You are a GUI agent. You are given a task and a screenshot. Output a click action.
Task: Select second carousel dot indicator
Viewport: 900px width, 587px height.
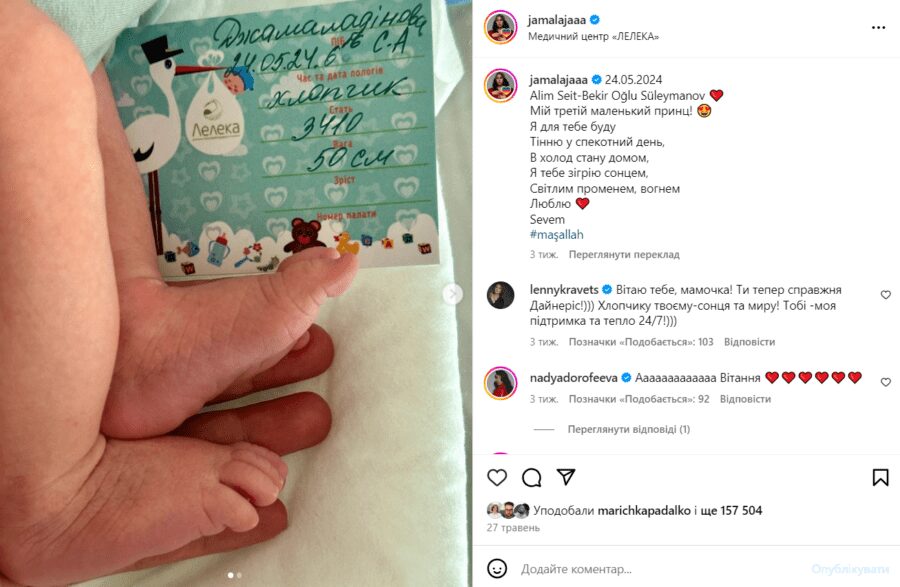click(239, 574)
